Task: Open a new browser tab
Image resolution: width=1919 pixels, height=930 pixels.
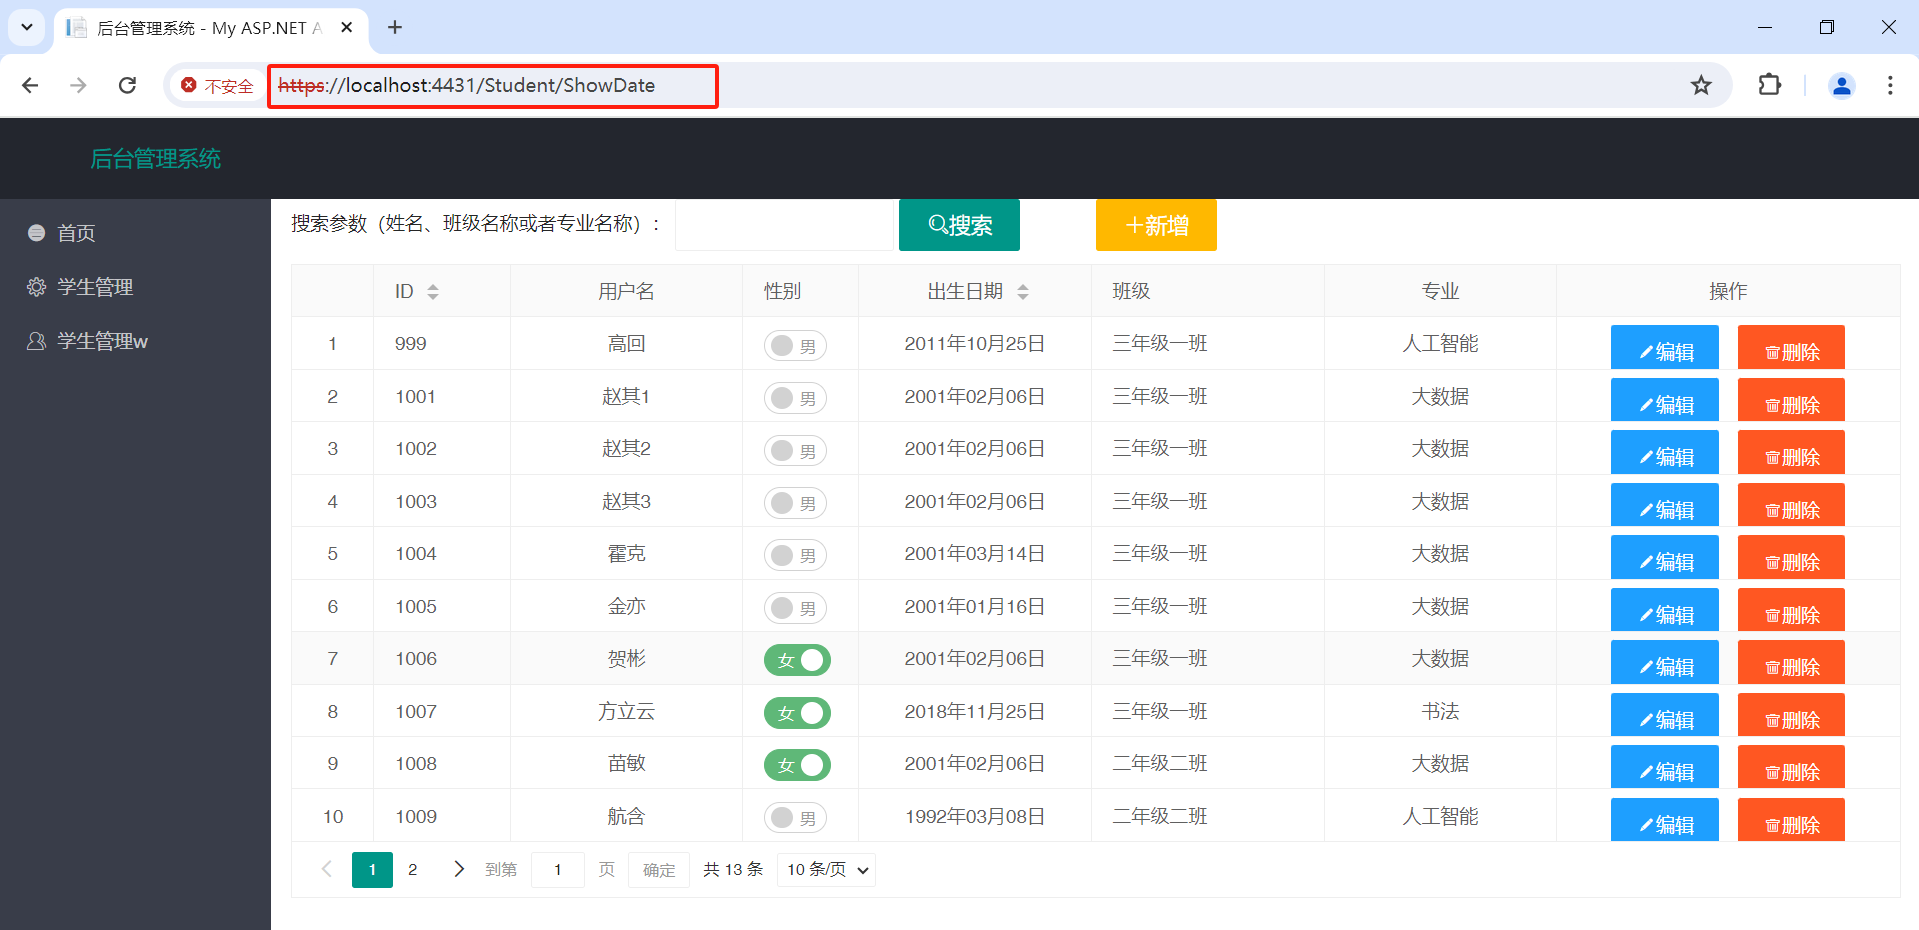Action: pyautogui.click(x=395, y=27)
